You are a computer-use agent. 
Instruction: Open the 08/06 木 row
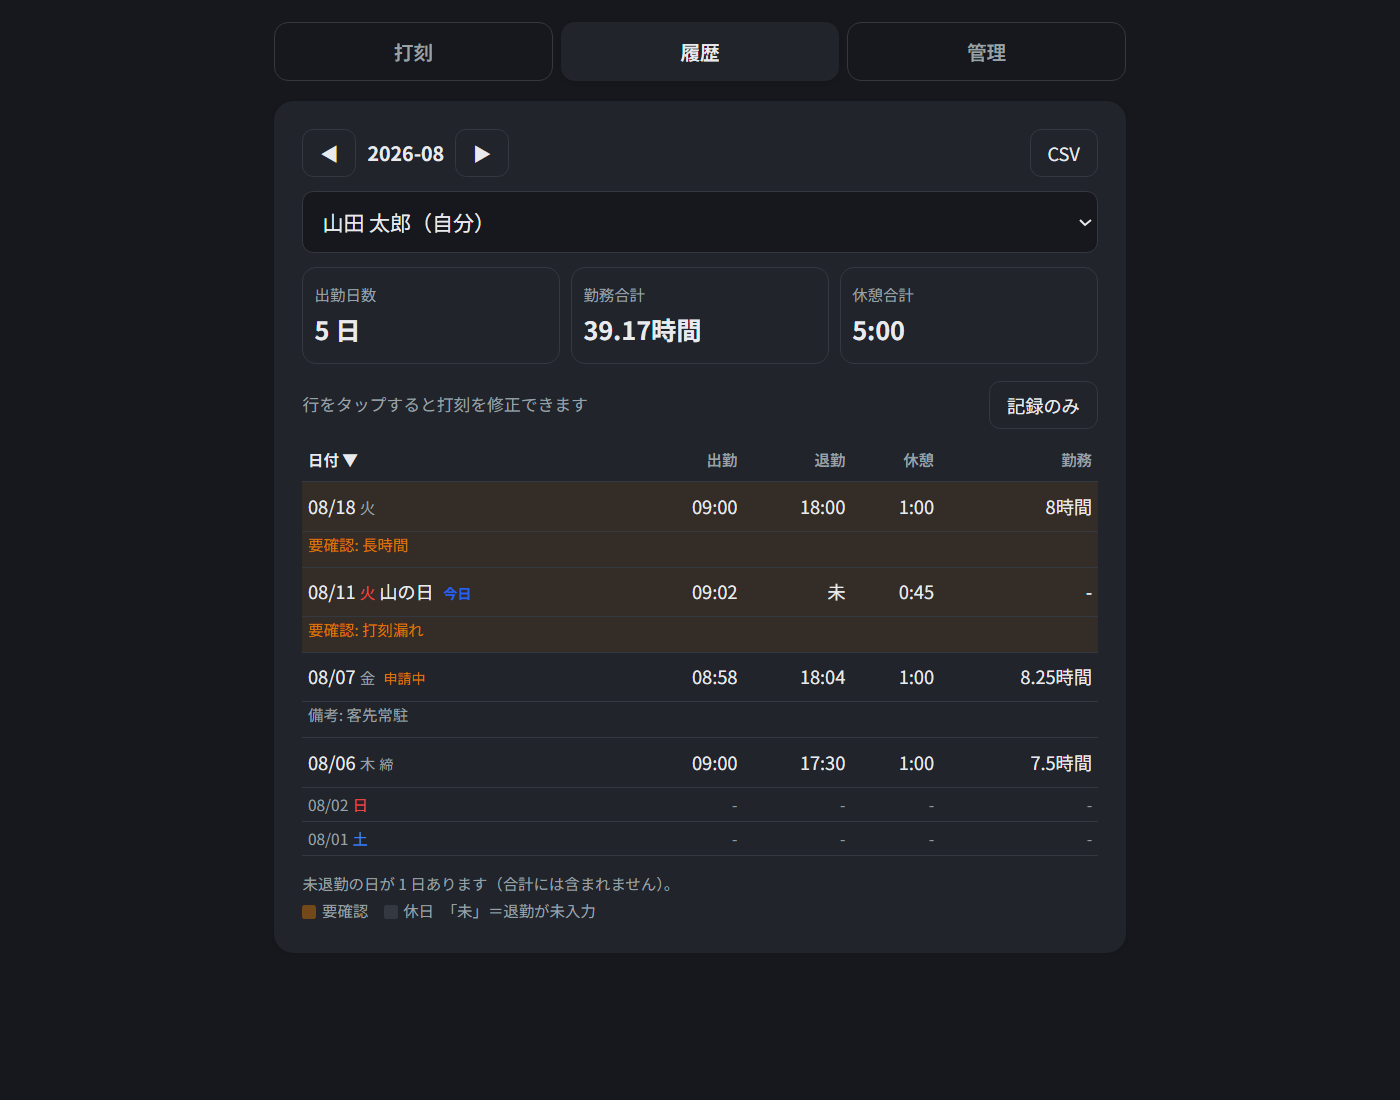click(x=700, y=763)
